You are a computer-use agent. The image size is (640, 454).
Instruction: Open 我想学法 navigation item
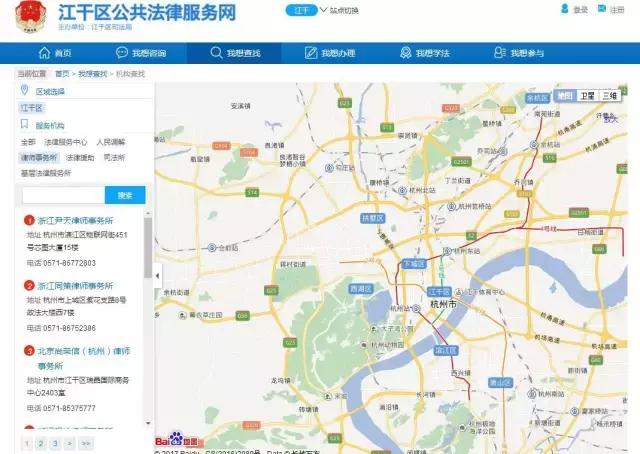pyautogui.click(x=424, y=53)
